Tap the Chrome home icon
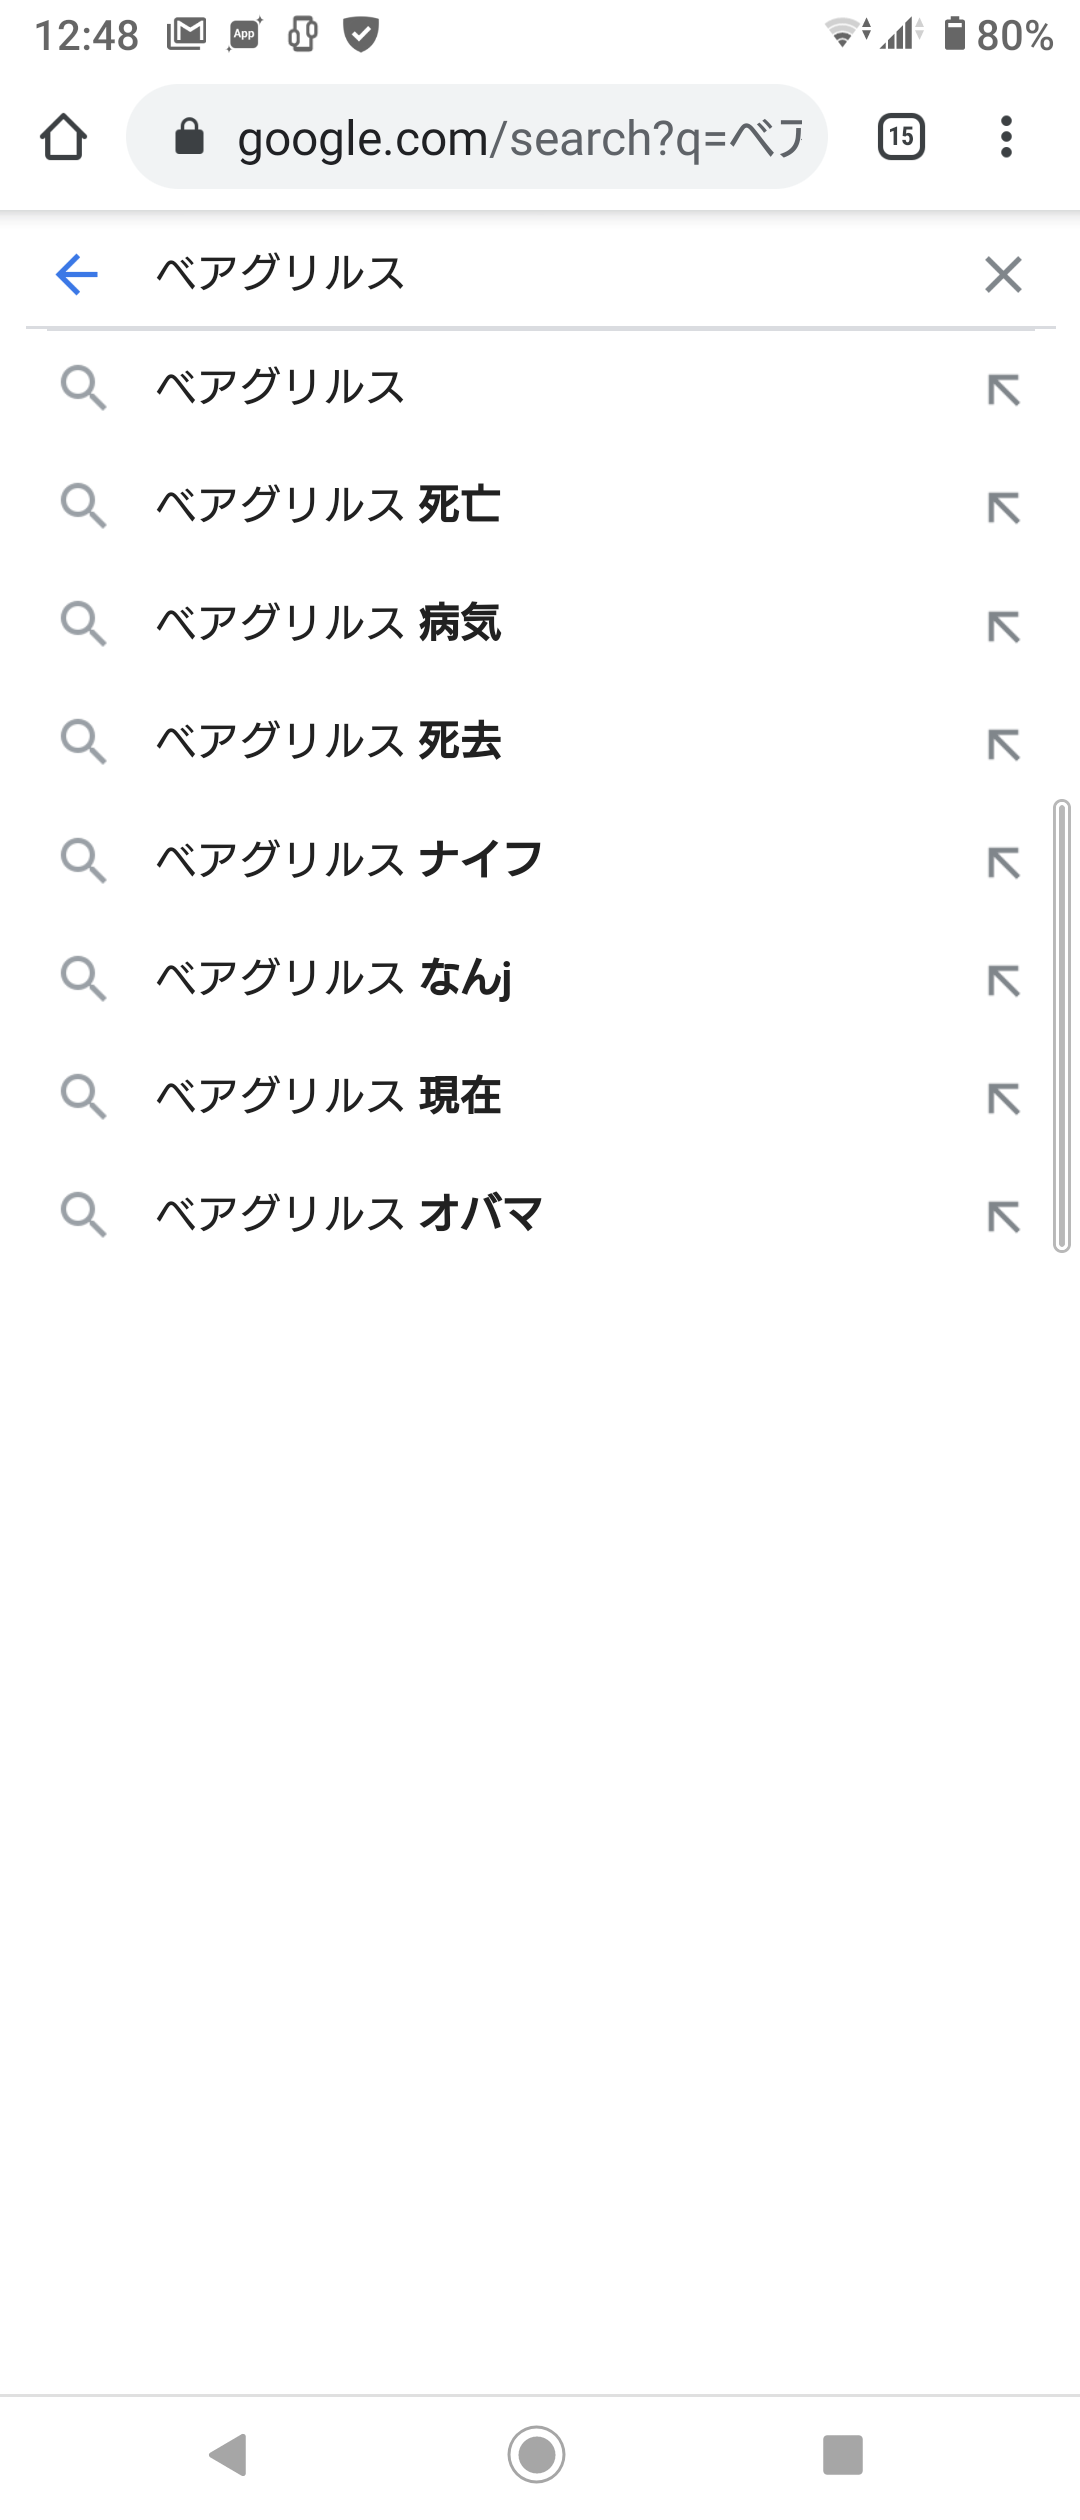The width and height of the screenshot is (1080, 2520). (64, 137)
